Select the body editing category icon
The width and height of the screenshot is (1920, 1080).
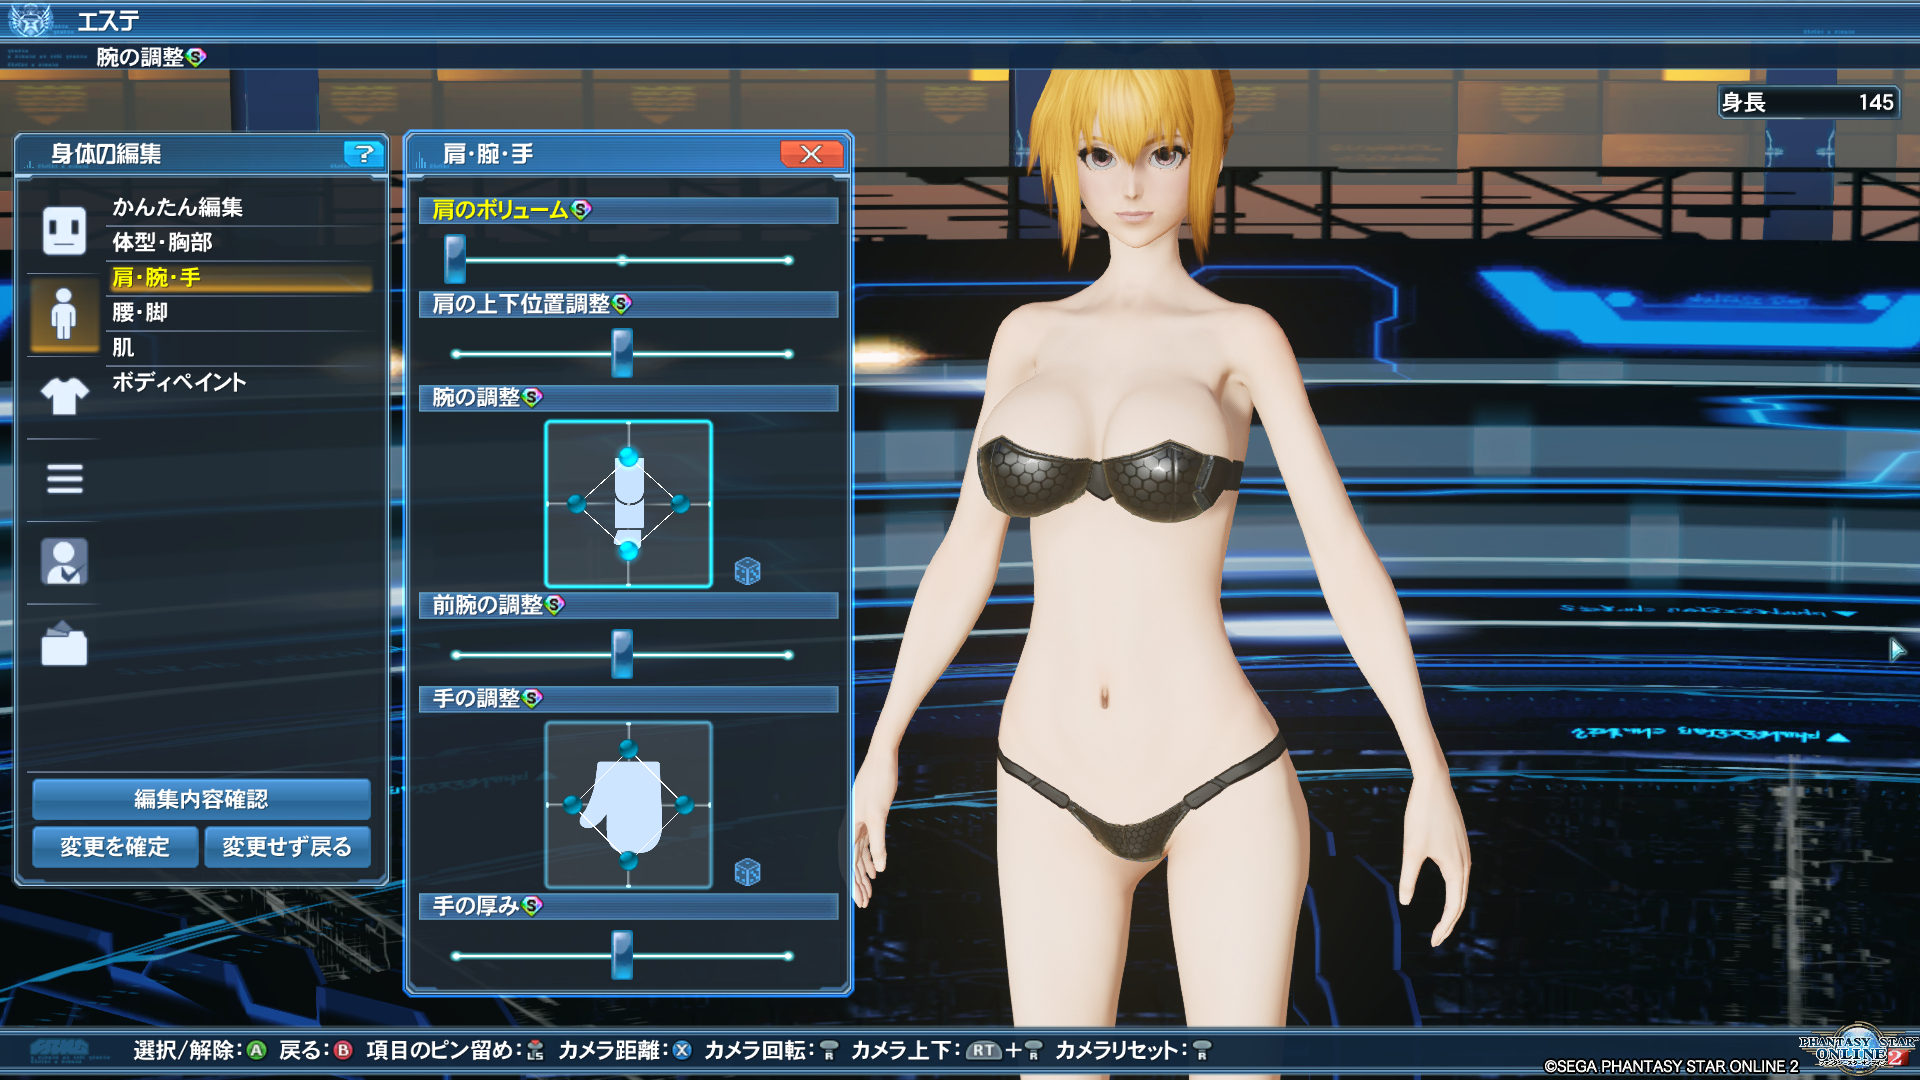pos(64,314)
